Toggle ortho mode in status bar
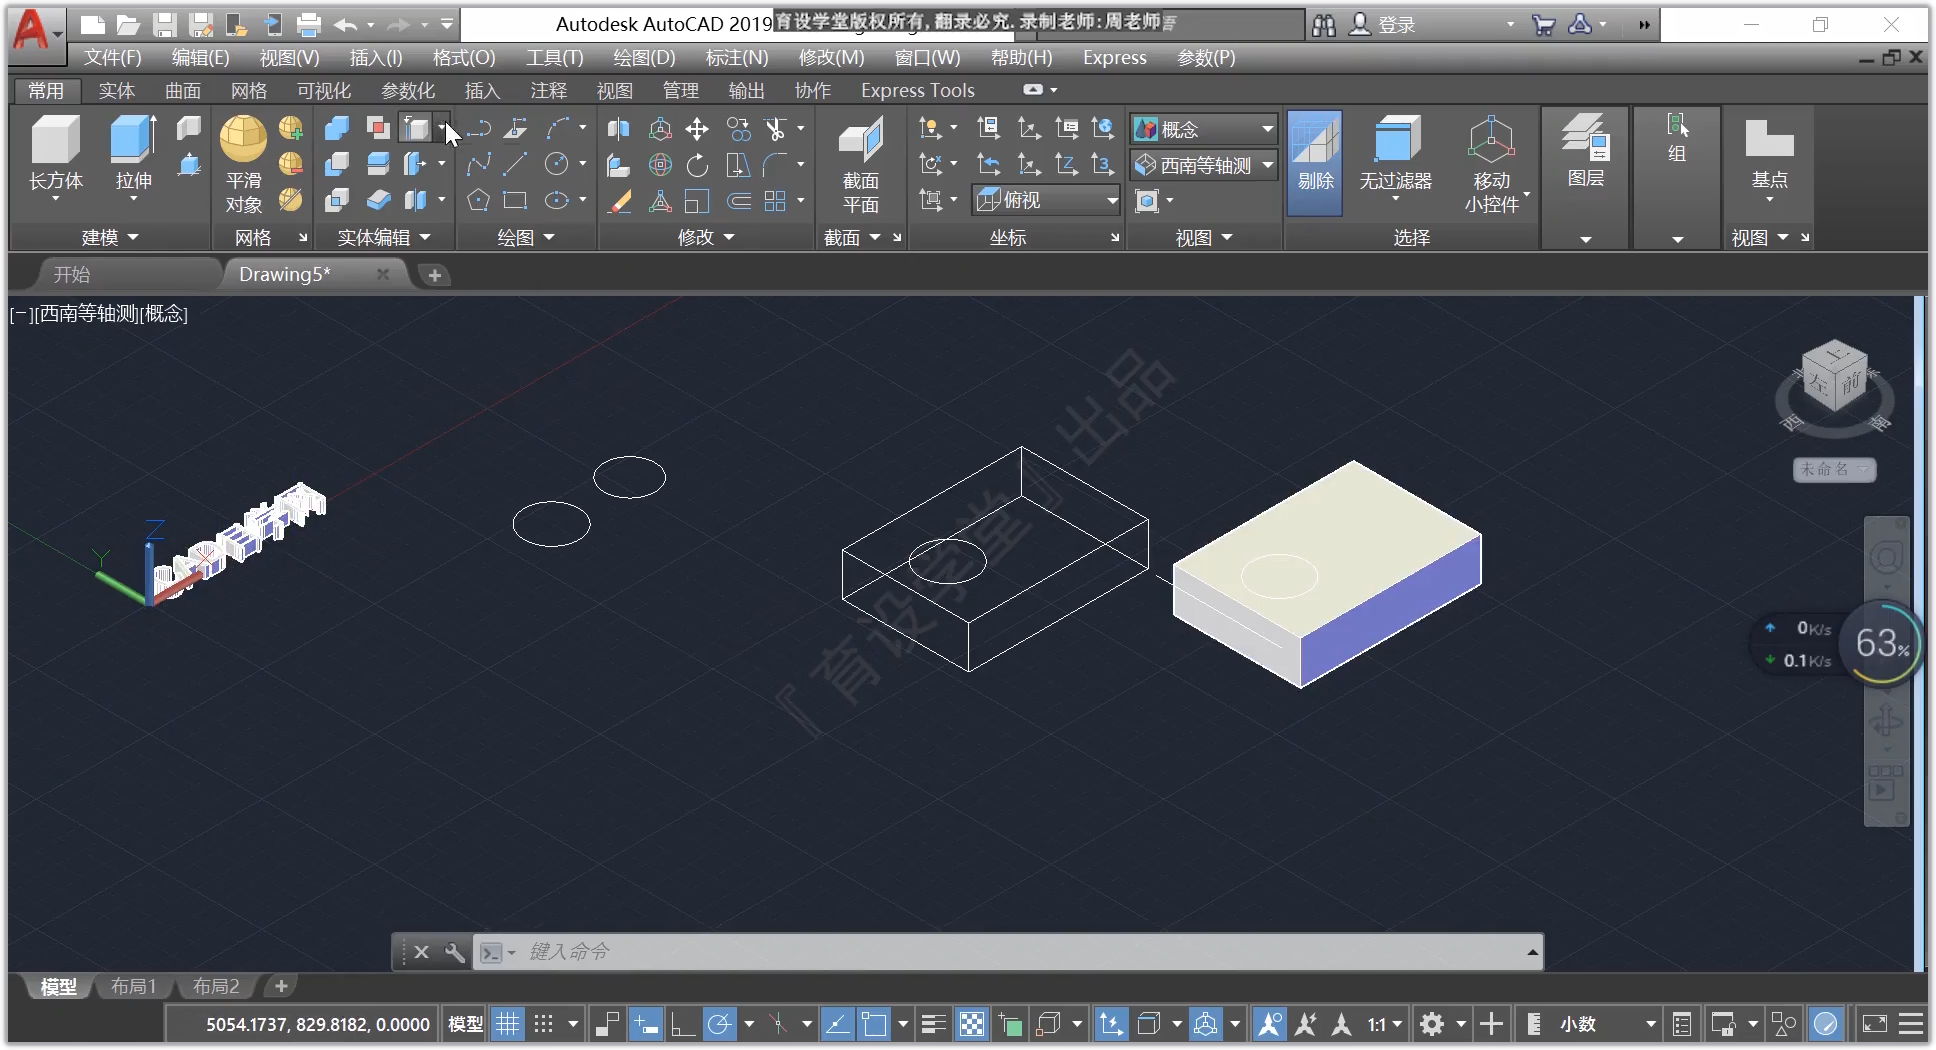Image resolution: width=1936 pixels, height=1050 pixels. [683, 1024]
